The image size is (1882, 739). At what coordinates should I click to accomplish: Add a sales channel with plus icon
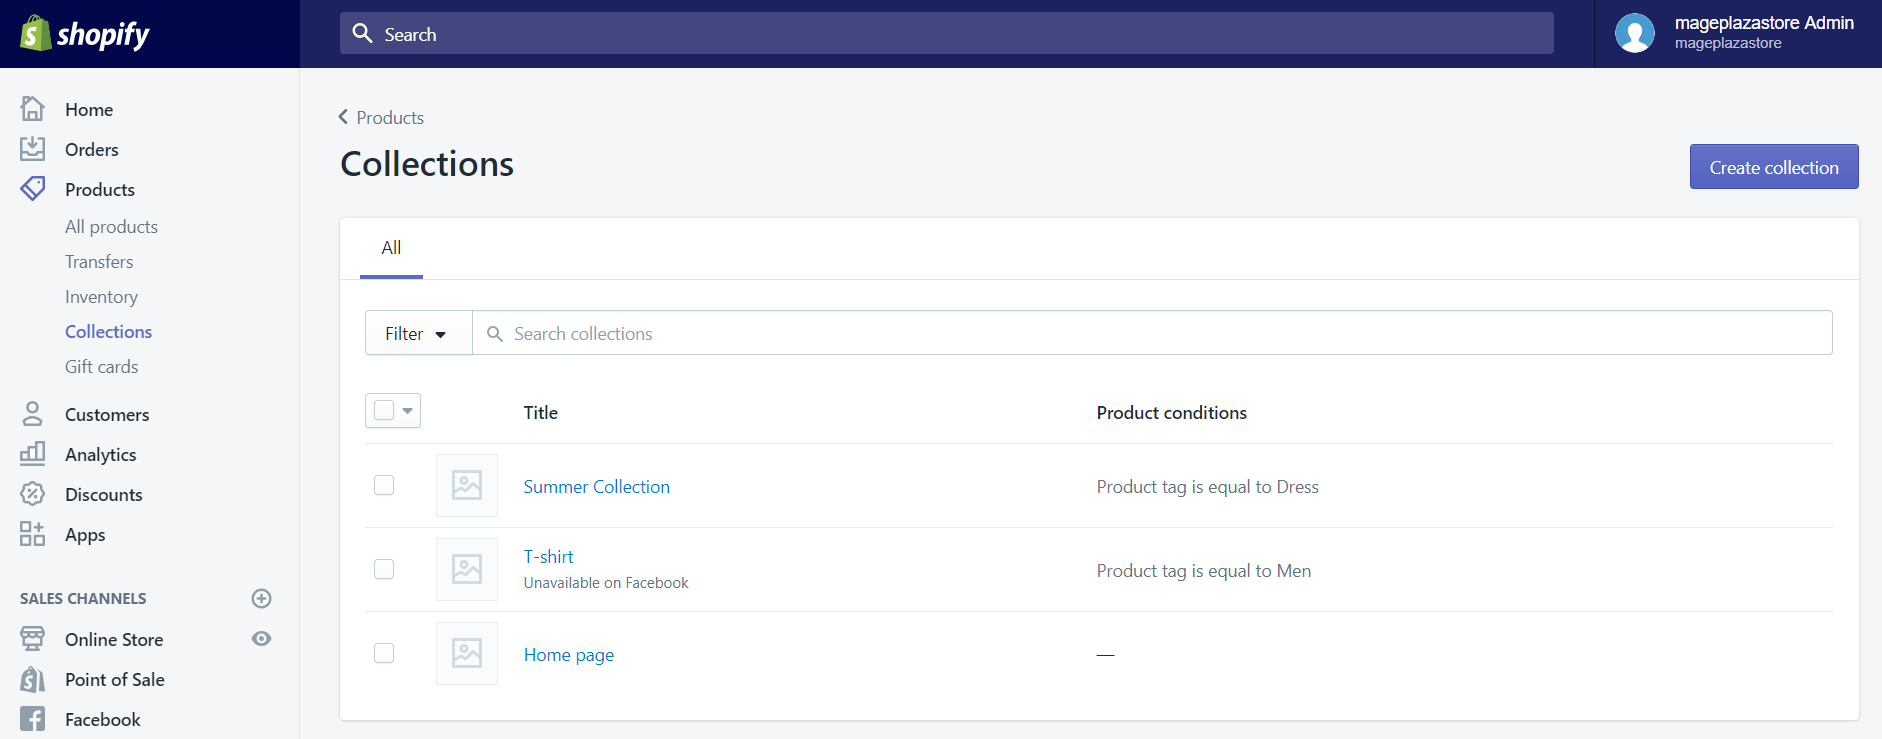pos(261,598)
